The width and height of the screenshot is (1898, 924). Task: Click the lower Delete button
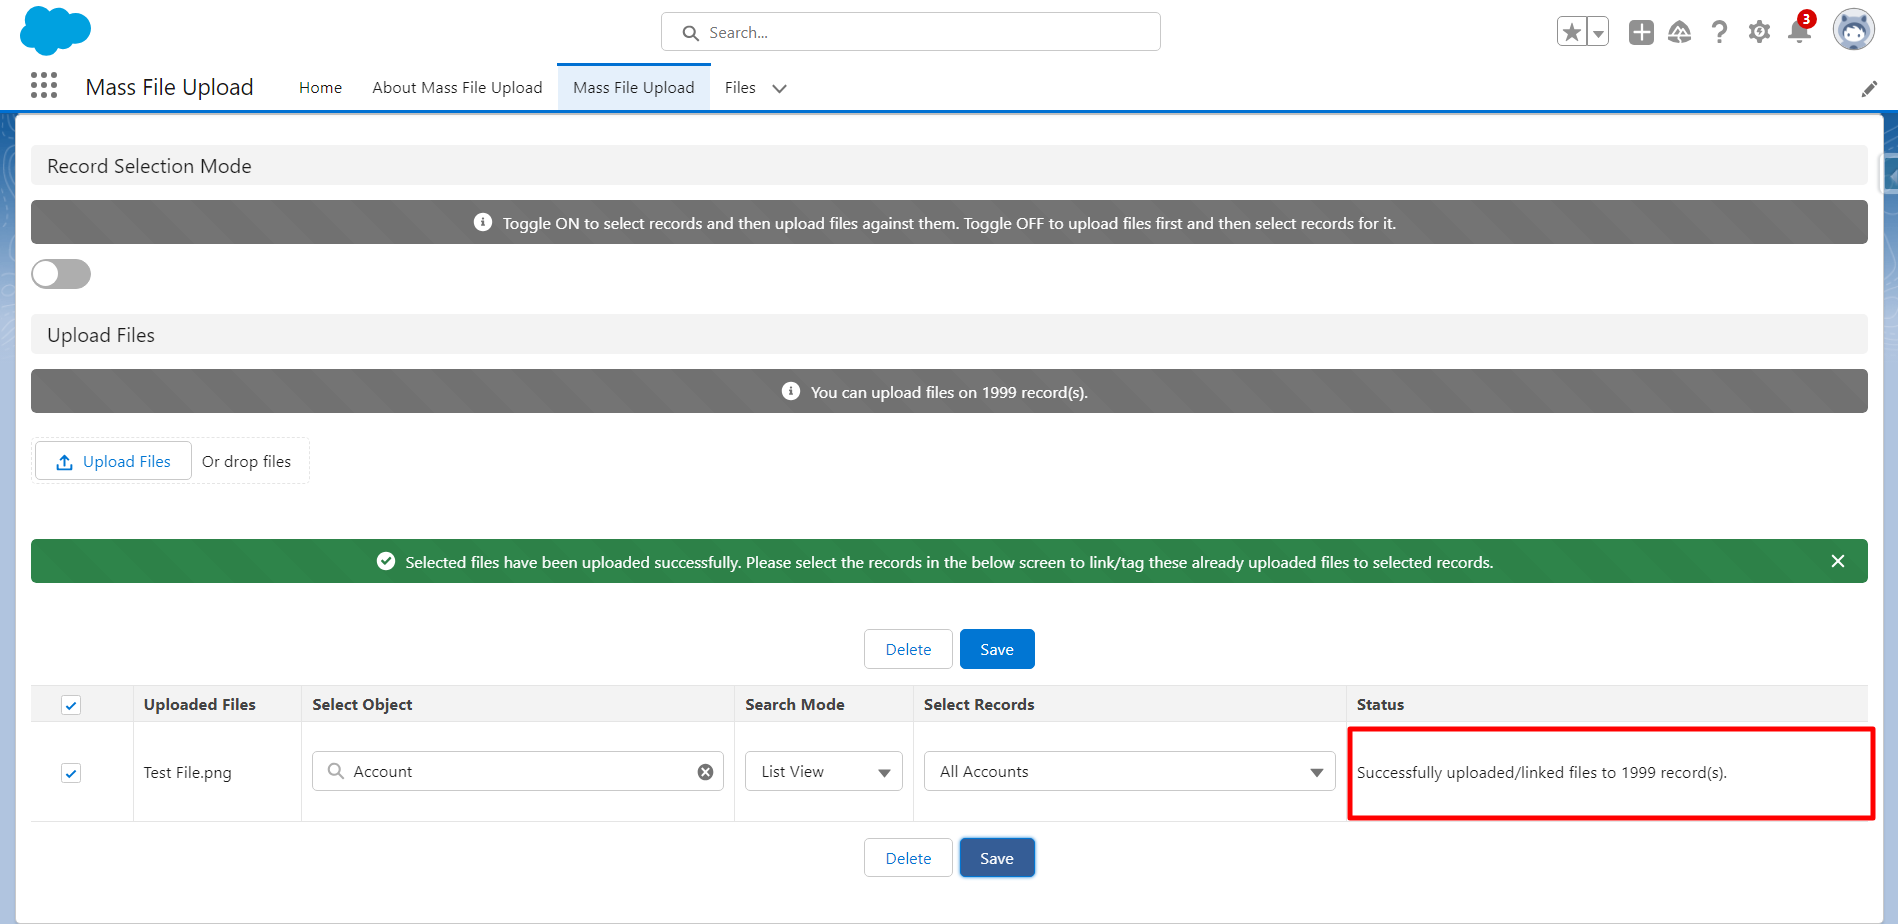(x=908, y=858)
